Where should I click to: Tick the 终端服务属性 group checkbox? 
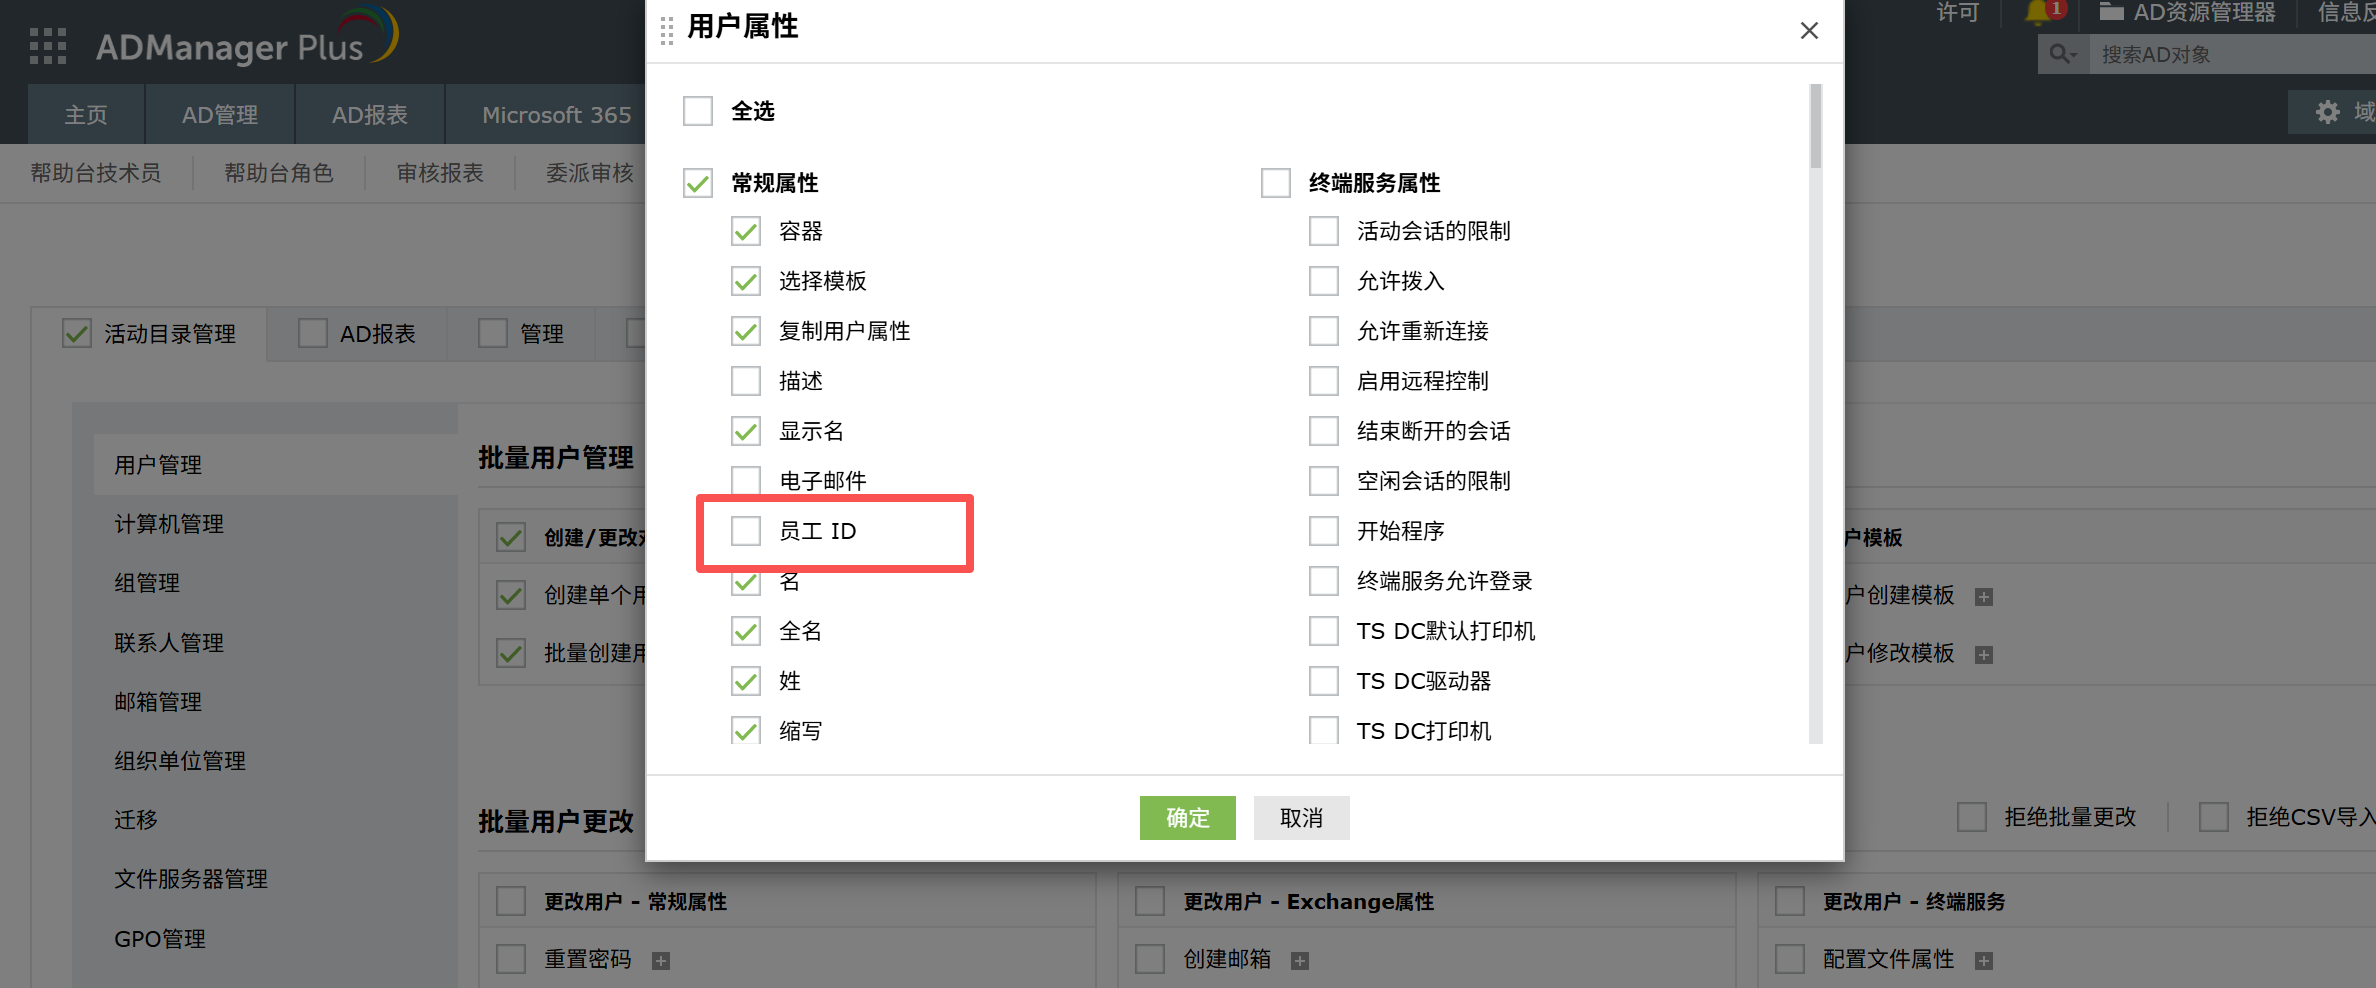(x=1276, y=183)
